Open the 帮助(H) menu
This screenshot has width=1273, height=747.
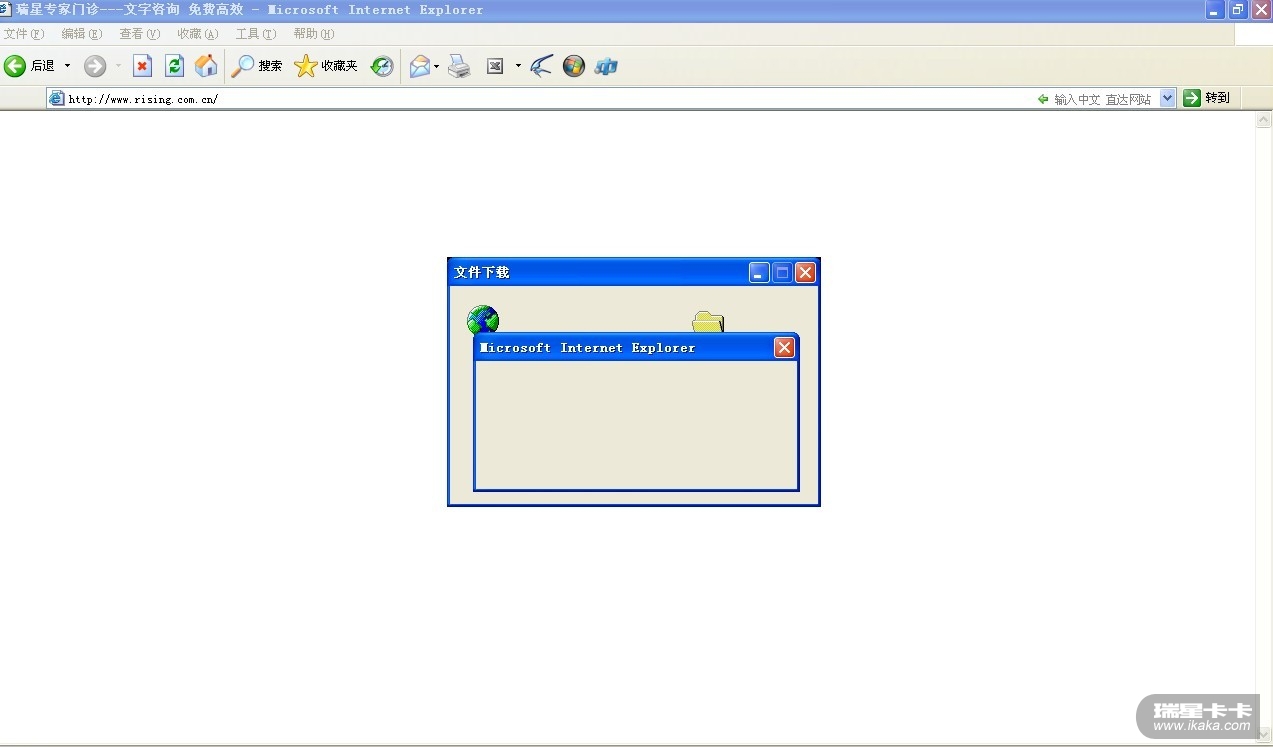tap(314, 34)
